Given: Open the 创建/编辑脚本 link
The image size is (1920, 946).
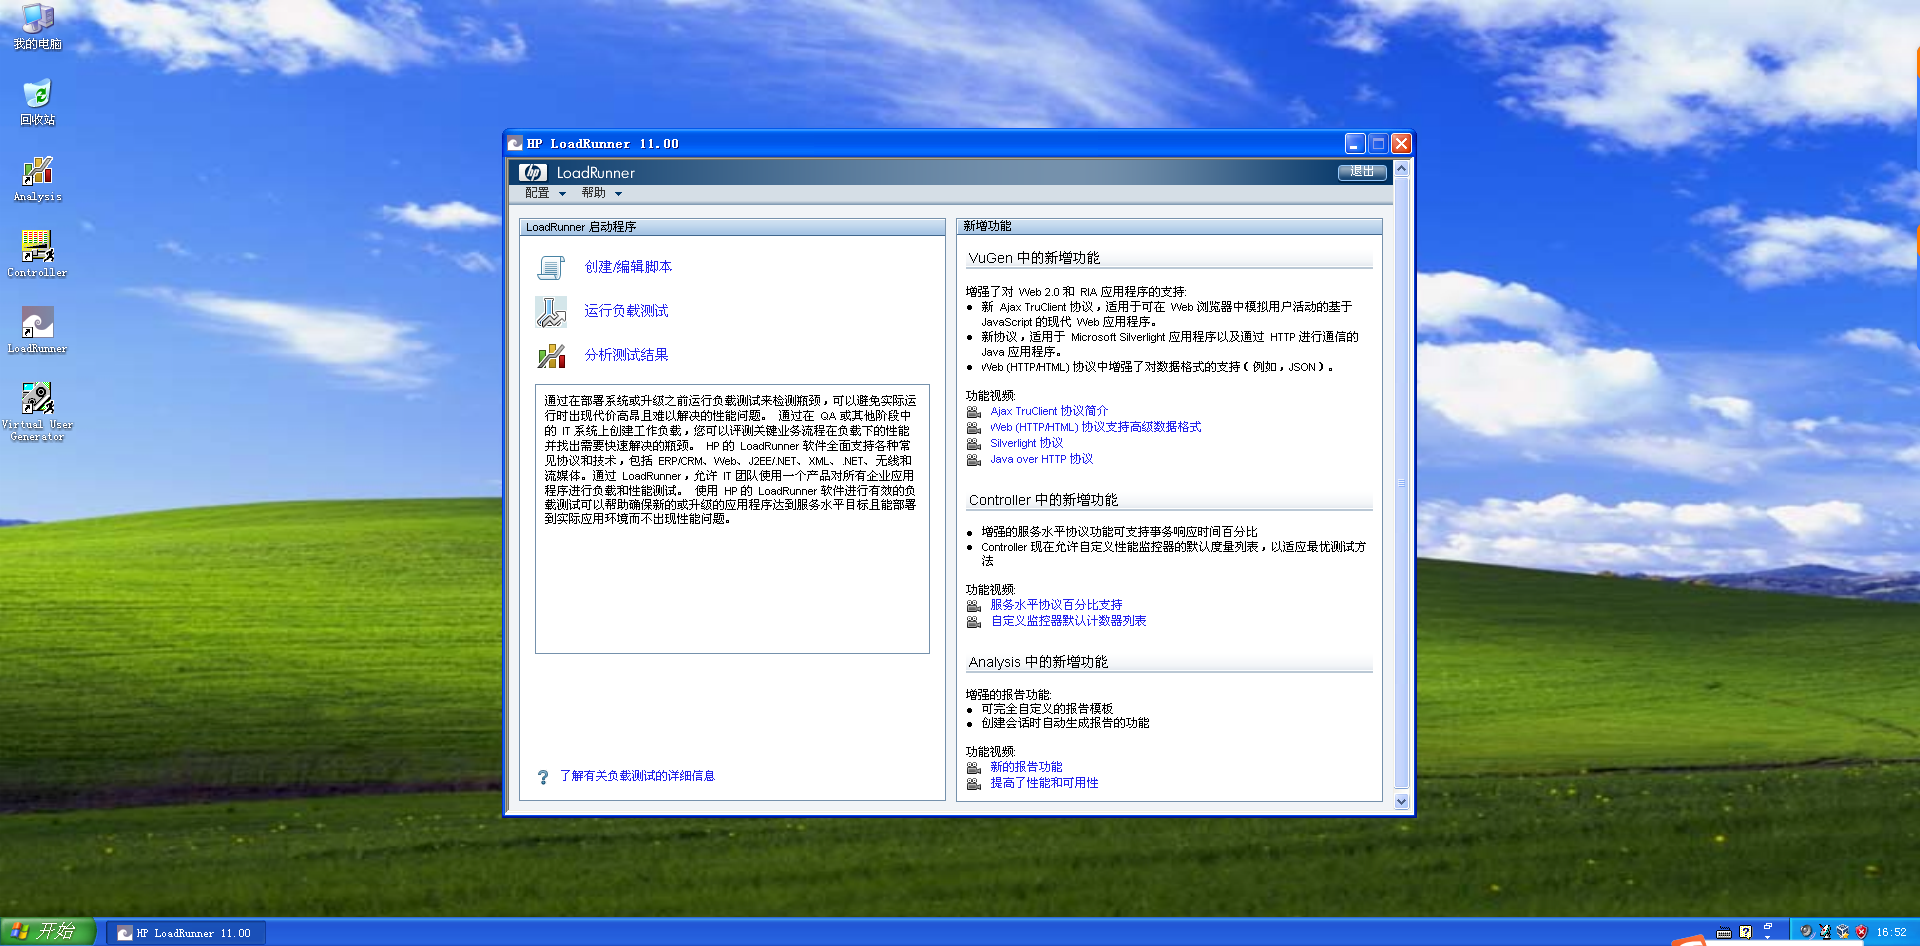Looking at the screenshot, I should click(628, 267).
